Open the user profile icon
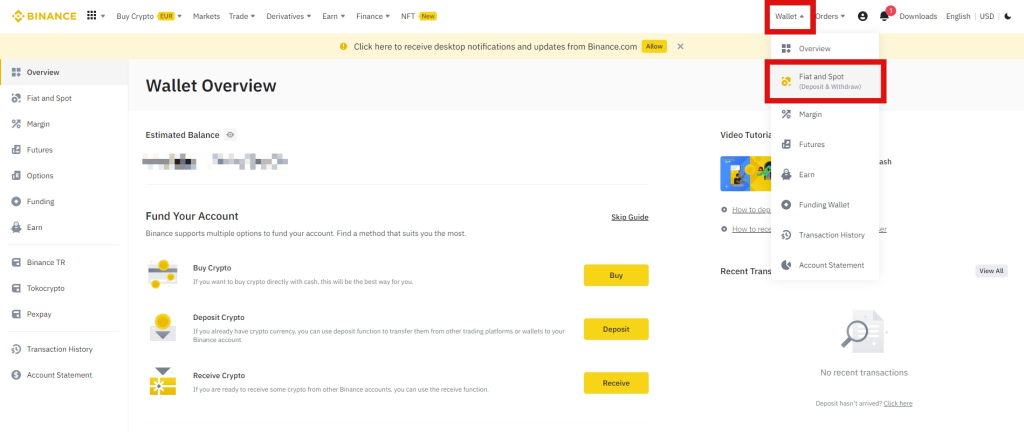Viewport: 1024px width, 432px height. [863, 16]
